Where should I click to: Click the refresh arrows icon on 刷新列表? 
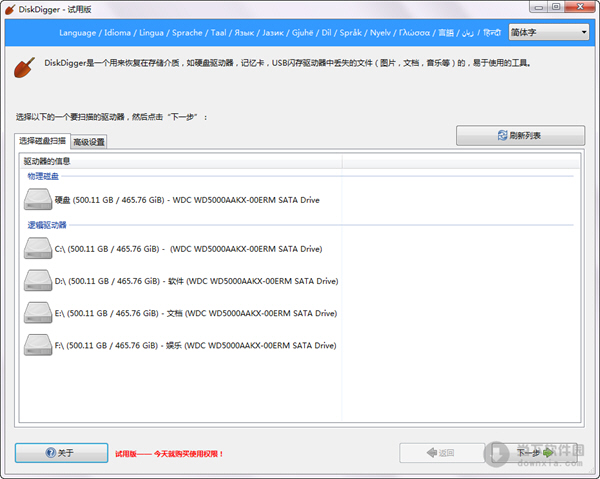click(502, 135)
